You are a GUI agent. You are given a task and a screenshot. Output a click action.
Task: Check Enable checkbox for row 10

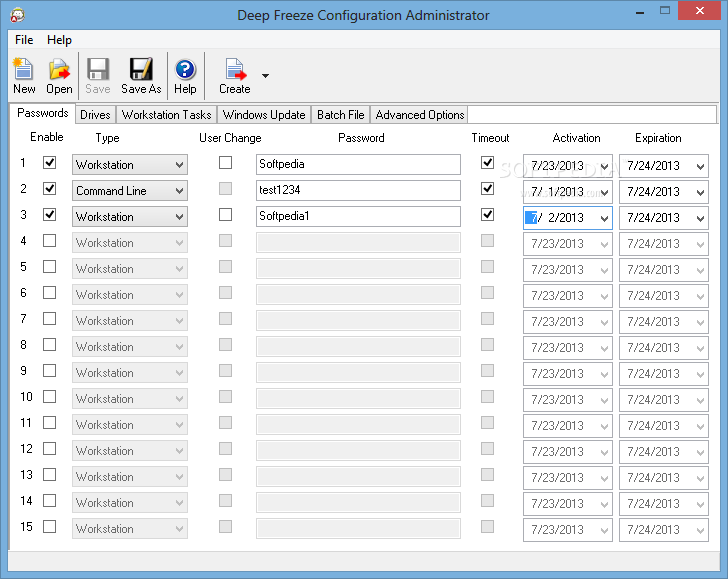[x=49, y=397]
